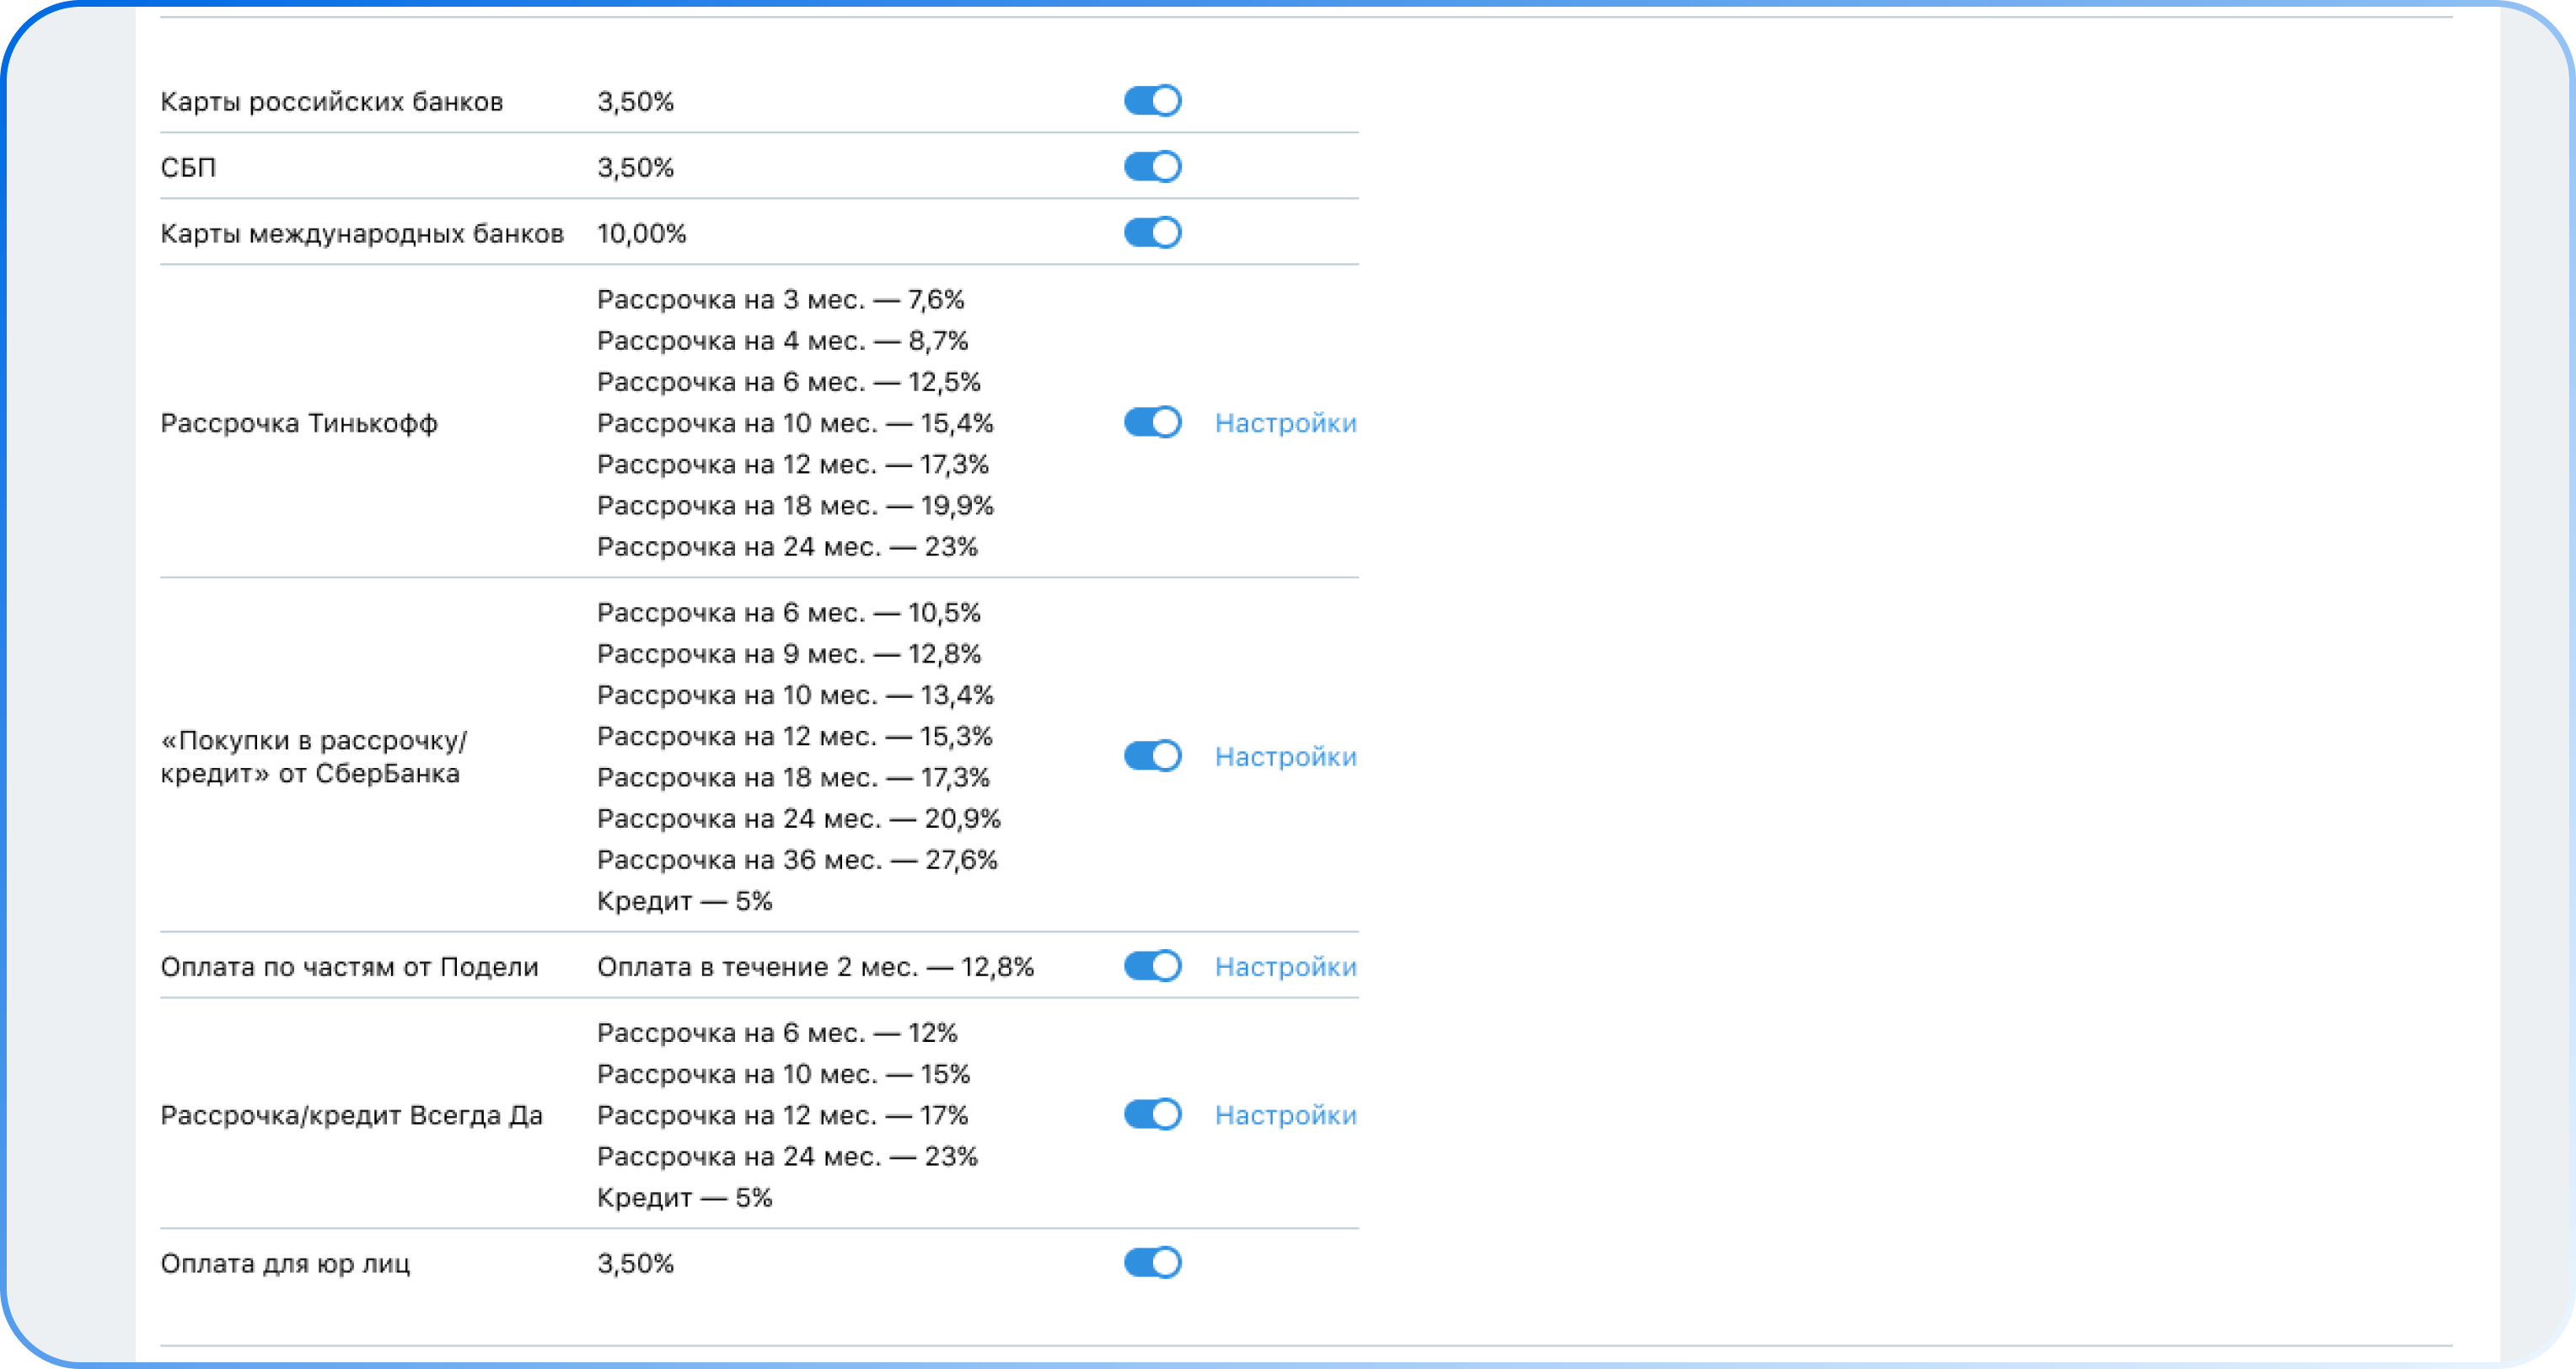Image resolution: width=2576 pixels, height=1369 pixels.
Task: Click the Рассрочка Тинькофф row title
Action: 299,424
